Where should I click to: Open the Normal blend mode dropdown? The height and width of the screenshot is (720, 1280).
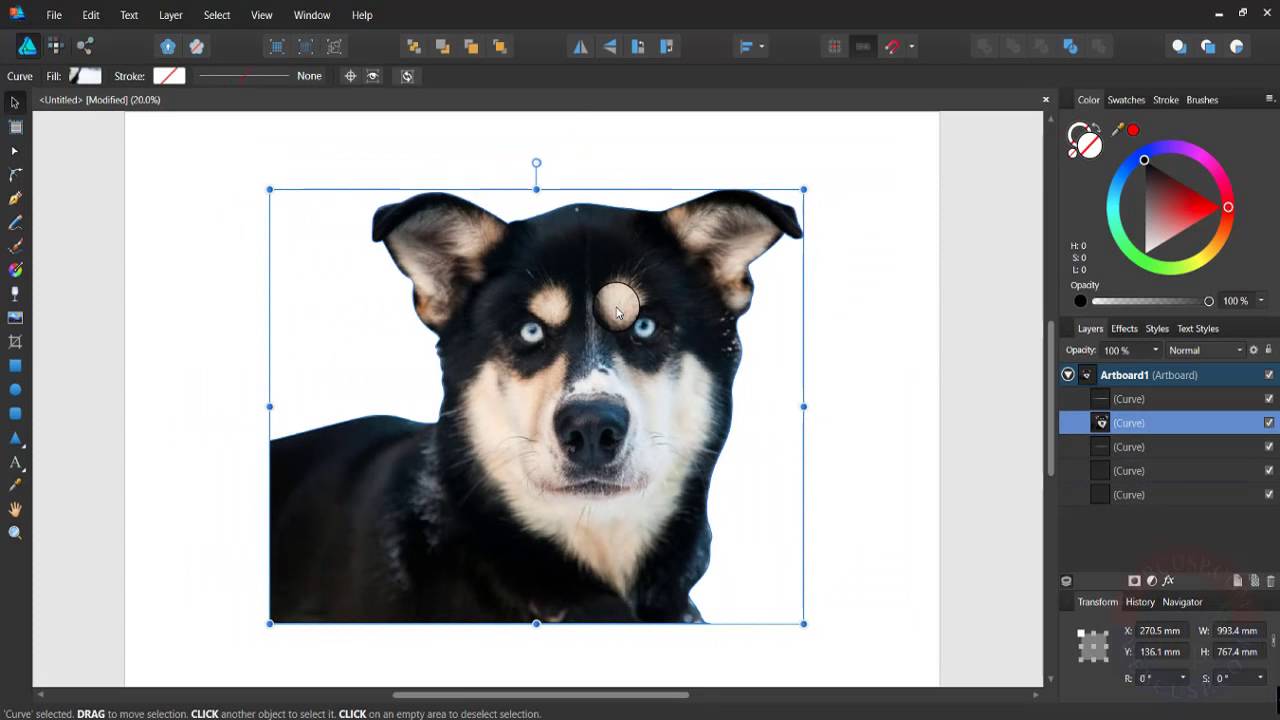[1205, 350]
